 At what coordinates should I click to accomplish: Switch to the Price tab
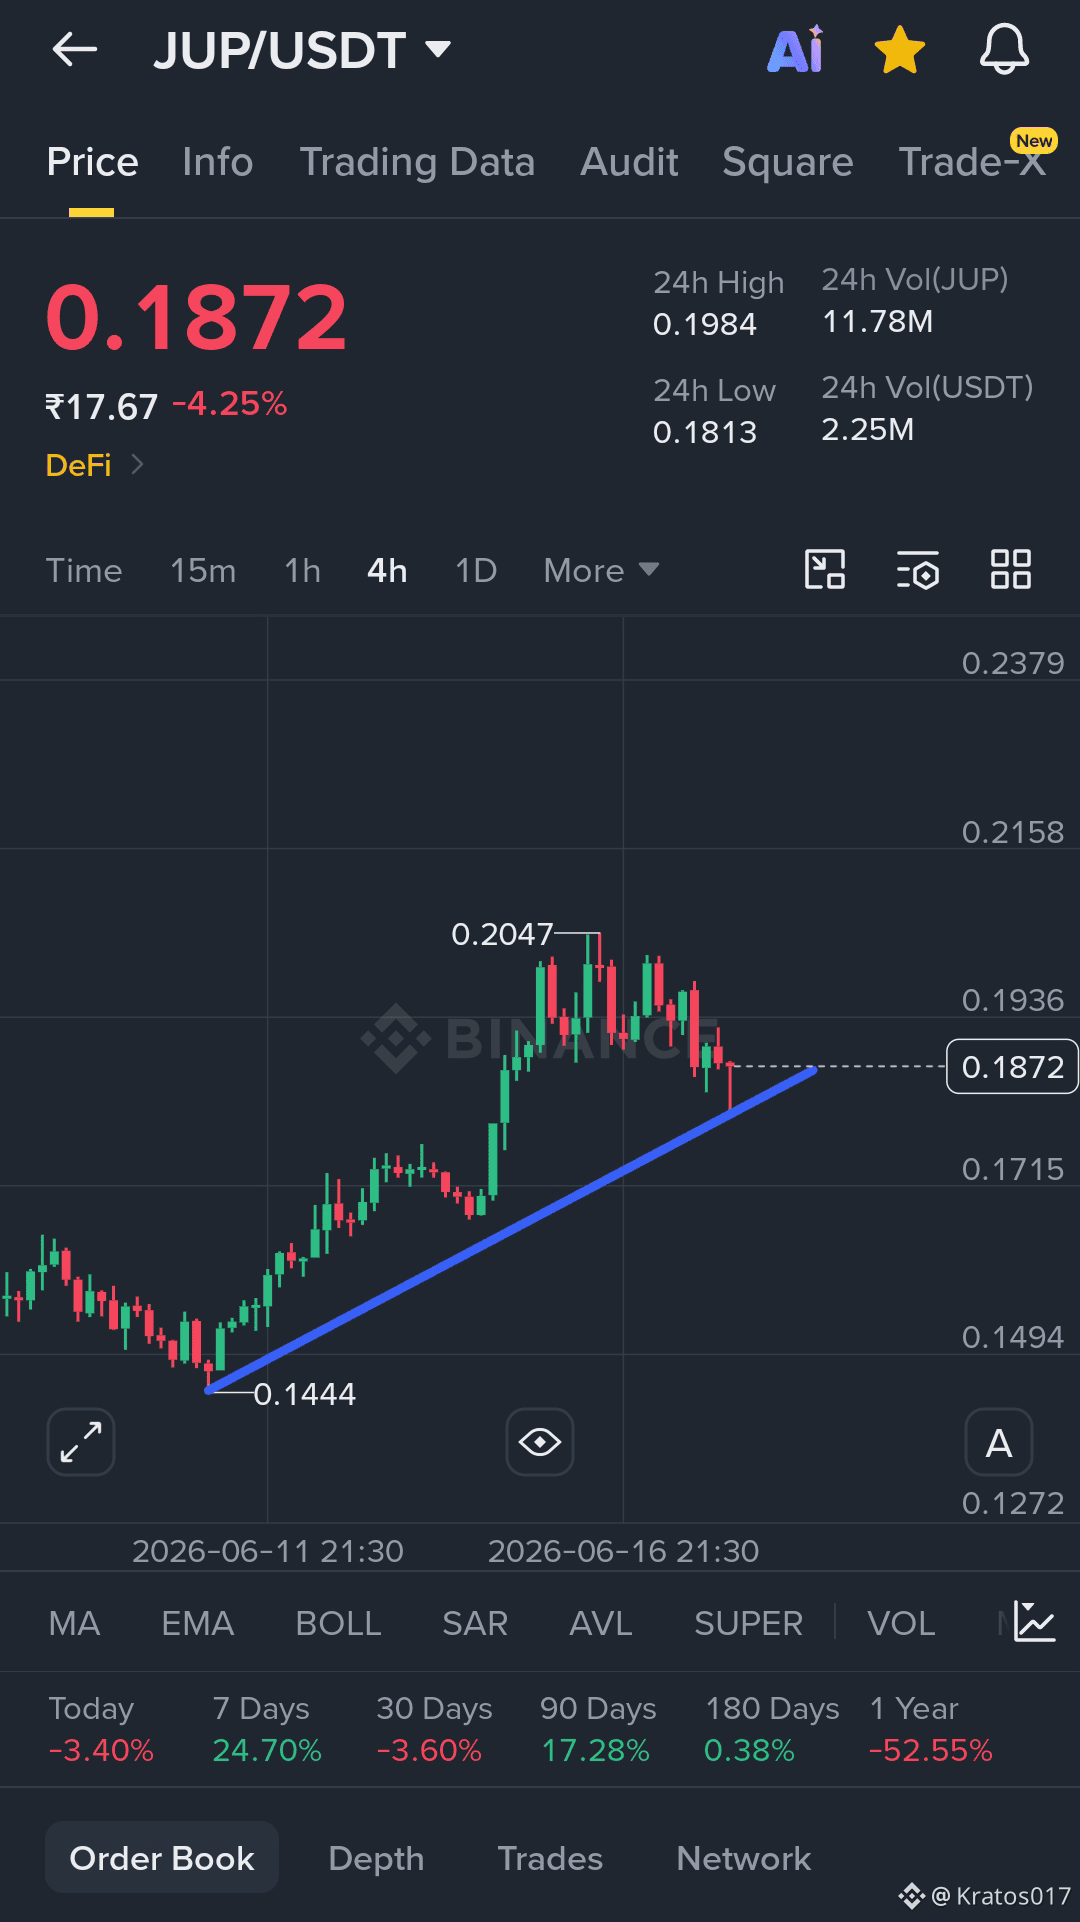92,162
